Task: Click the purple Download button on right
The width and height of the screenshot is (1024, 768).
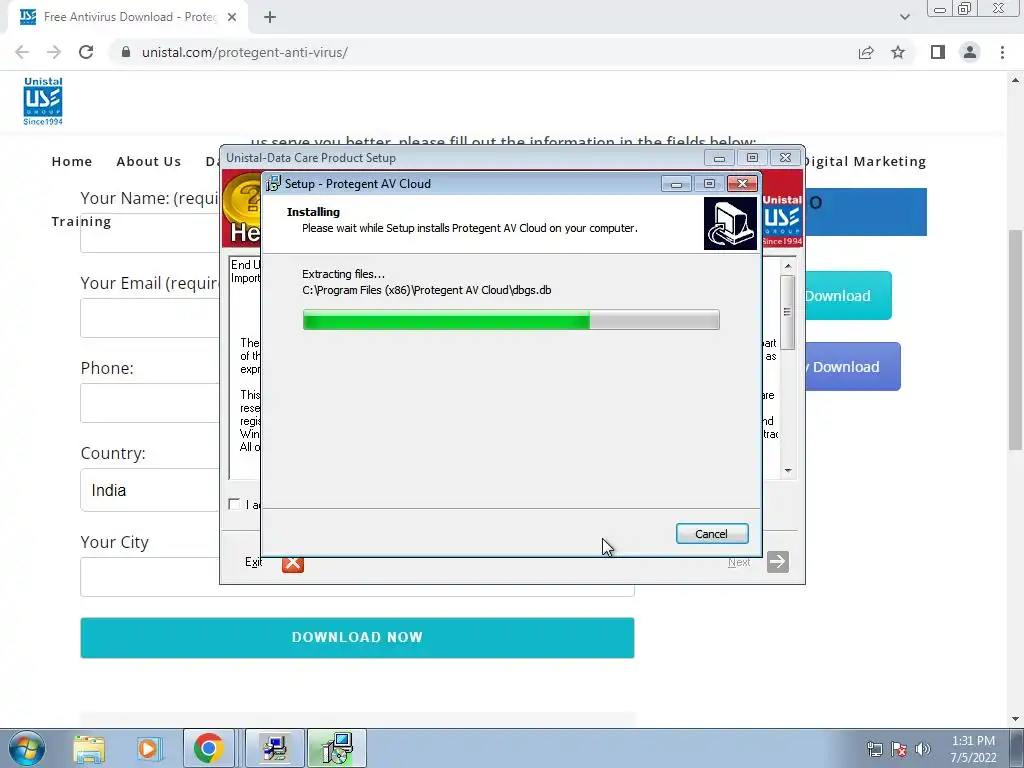Action: 852,367
